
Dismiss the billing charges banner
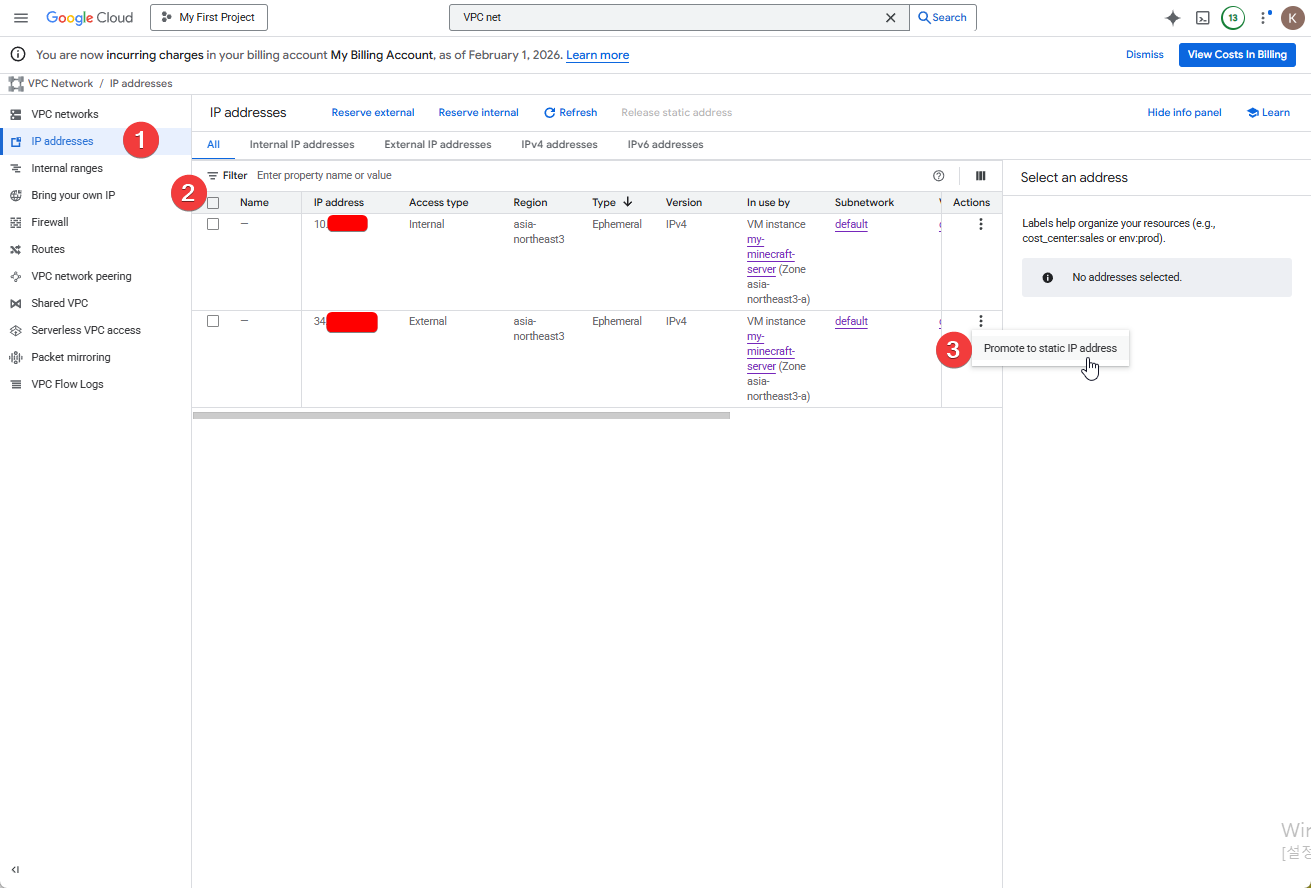point(1145,55)
